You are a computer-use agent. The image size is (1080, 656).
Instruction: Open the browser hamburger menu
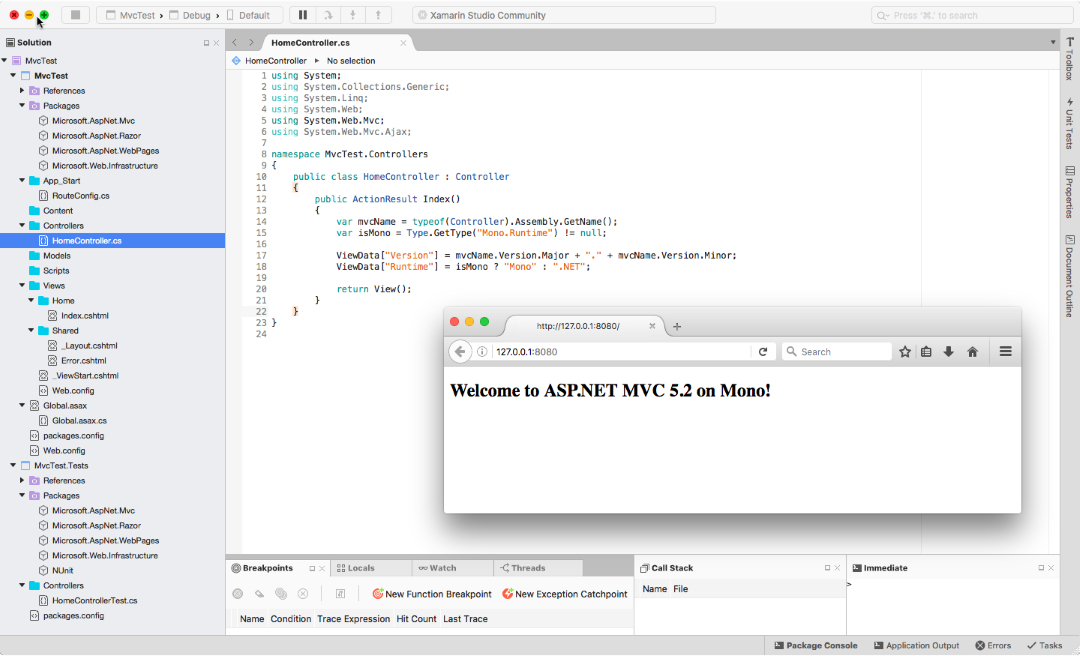click(x=1006, y=351)
